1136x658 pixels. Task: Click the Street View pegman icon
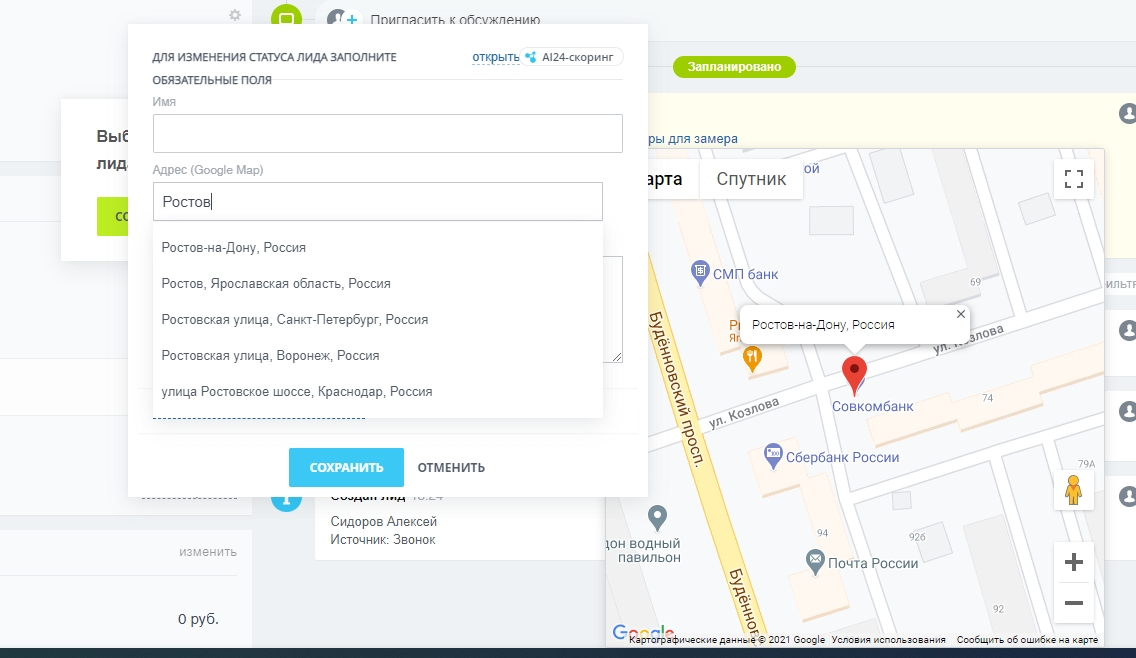click(x=1074, y=490)
